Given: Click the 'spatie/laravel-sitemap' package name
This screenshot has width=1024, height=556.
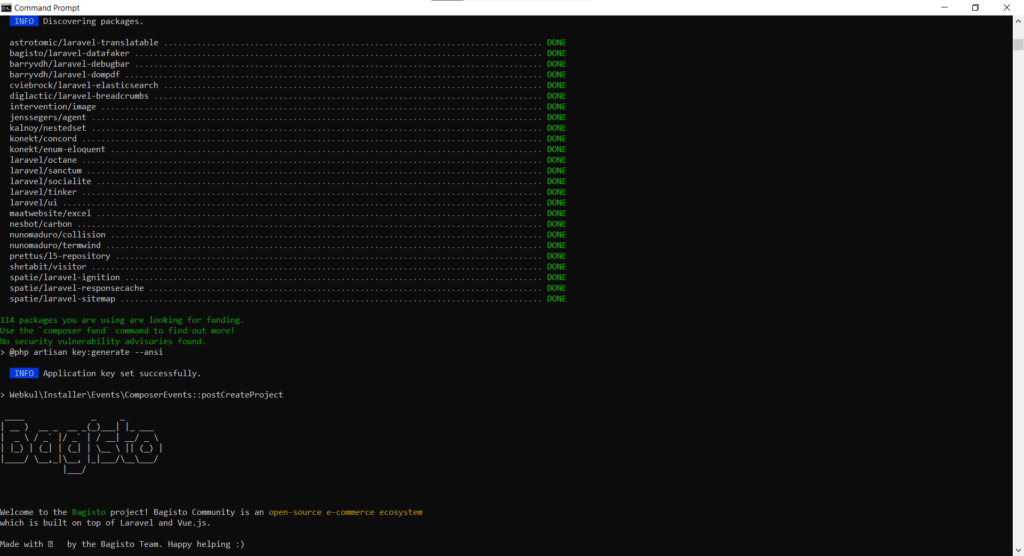Looking at the screenshot, I should tap(62, 299).
